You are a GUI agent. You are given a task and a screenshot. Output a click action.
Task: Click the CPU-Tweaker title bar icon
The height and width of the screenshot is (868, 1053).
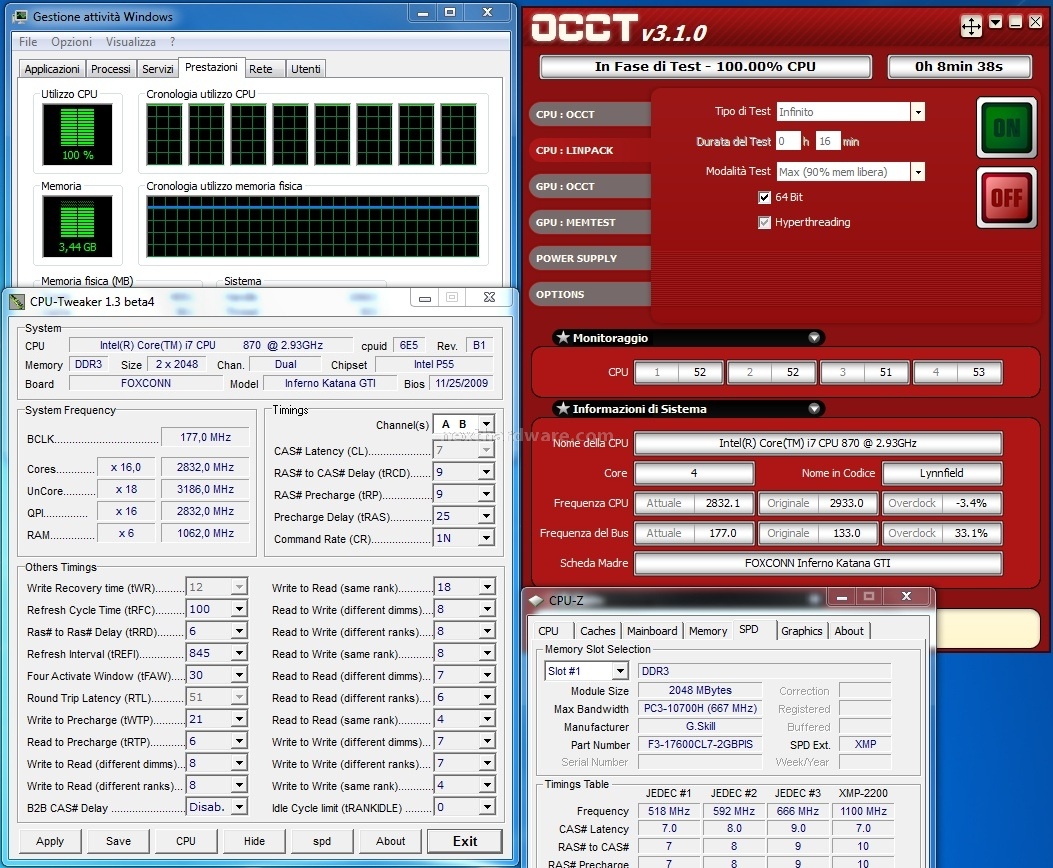pos(17,301)
